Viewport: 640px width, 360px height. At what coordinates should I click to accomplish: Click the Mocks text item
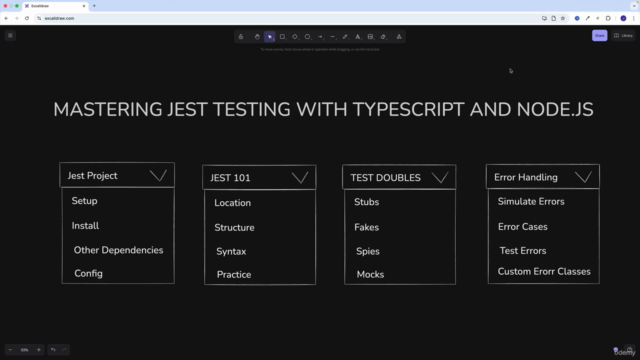[x=370, y=275]
